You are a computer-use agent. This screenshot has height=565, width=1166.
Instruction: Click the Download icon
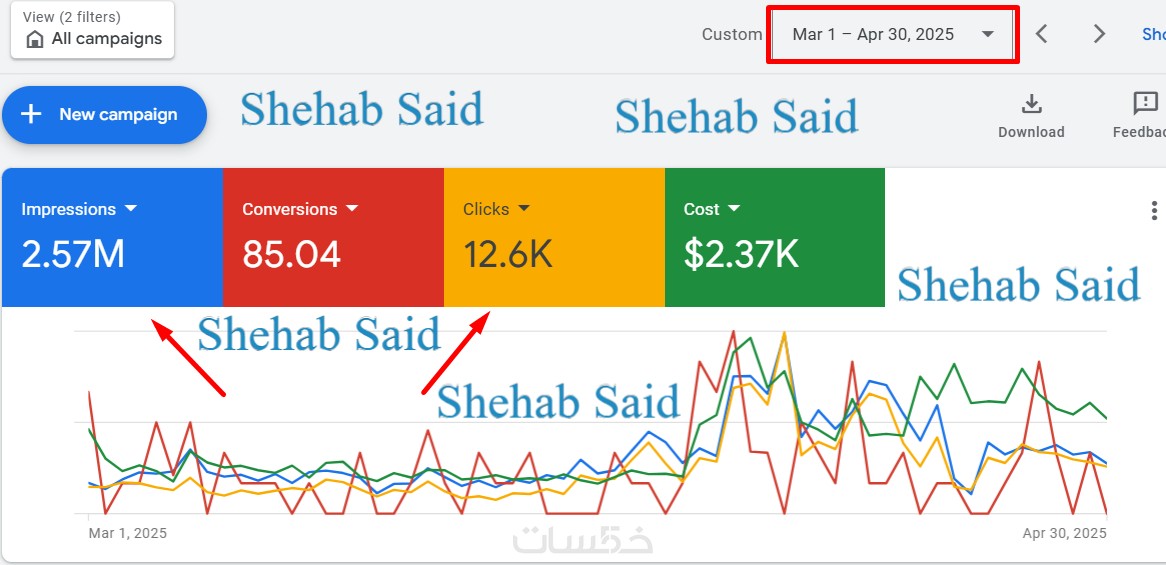point(1031,104)
